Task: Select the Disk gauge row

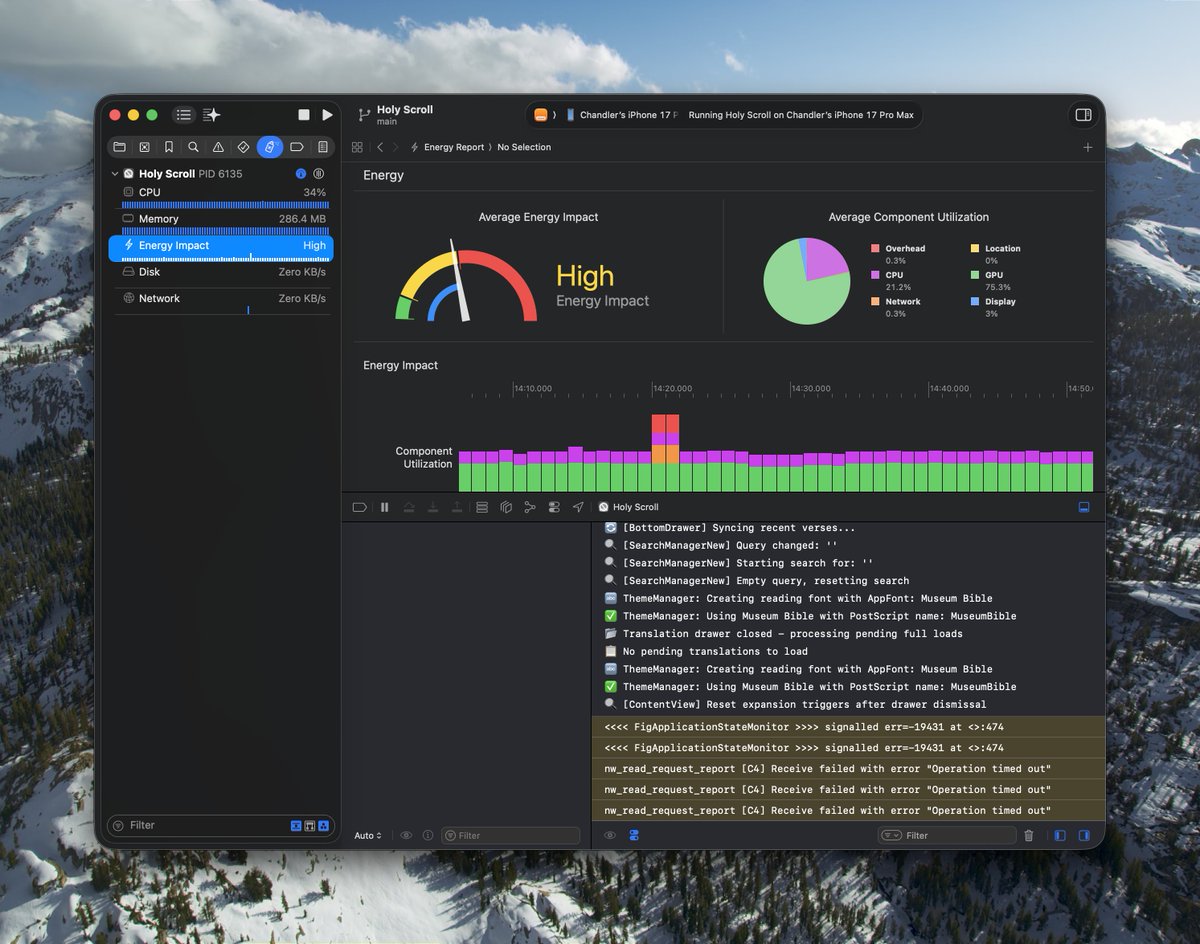Action: [221, 273]
